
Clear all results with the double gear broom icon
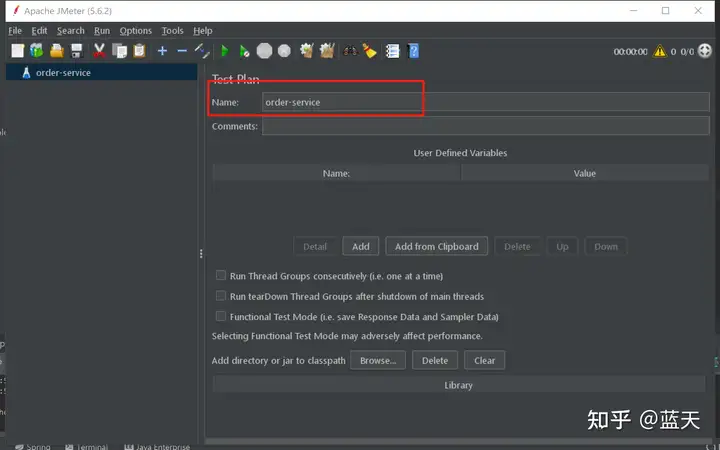327,51
